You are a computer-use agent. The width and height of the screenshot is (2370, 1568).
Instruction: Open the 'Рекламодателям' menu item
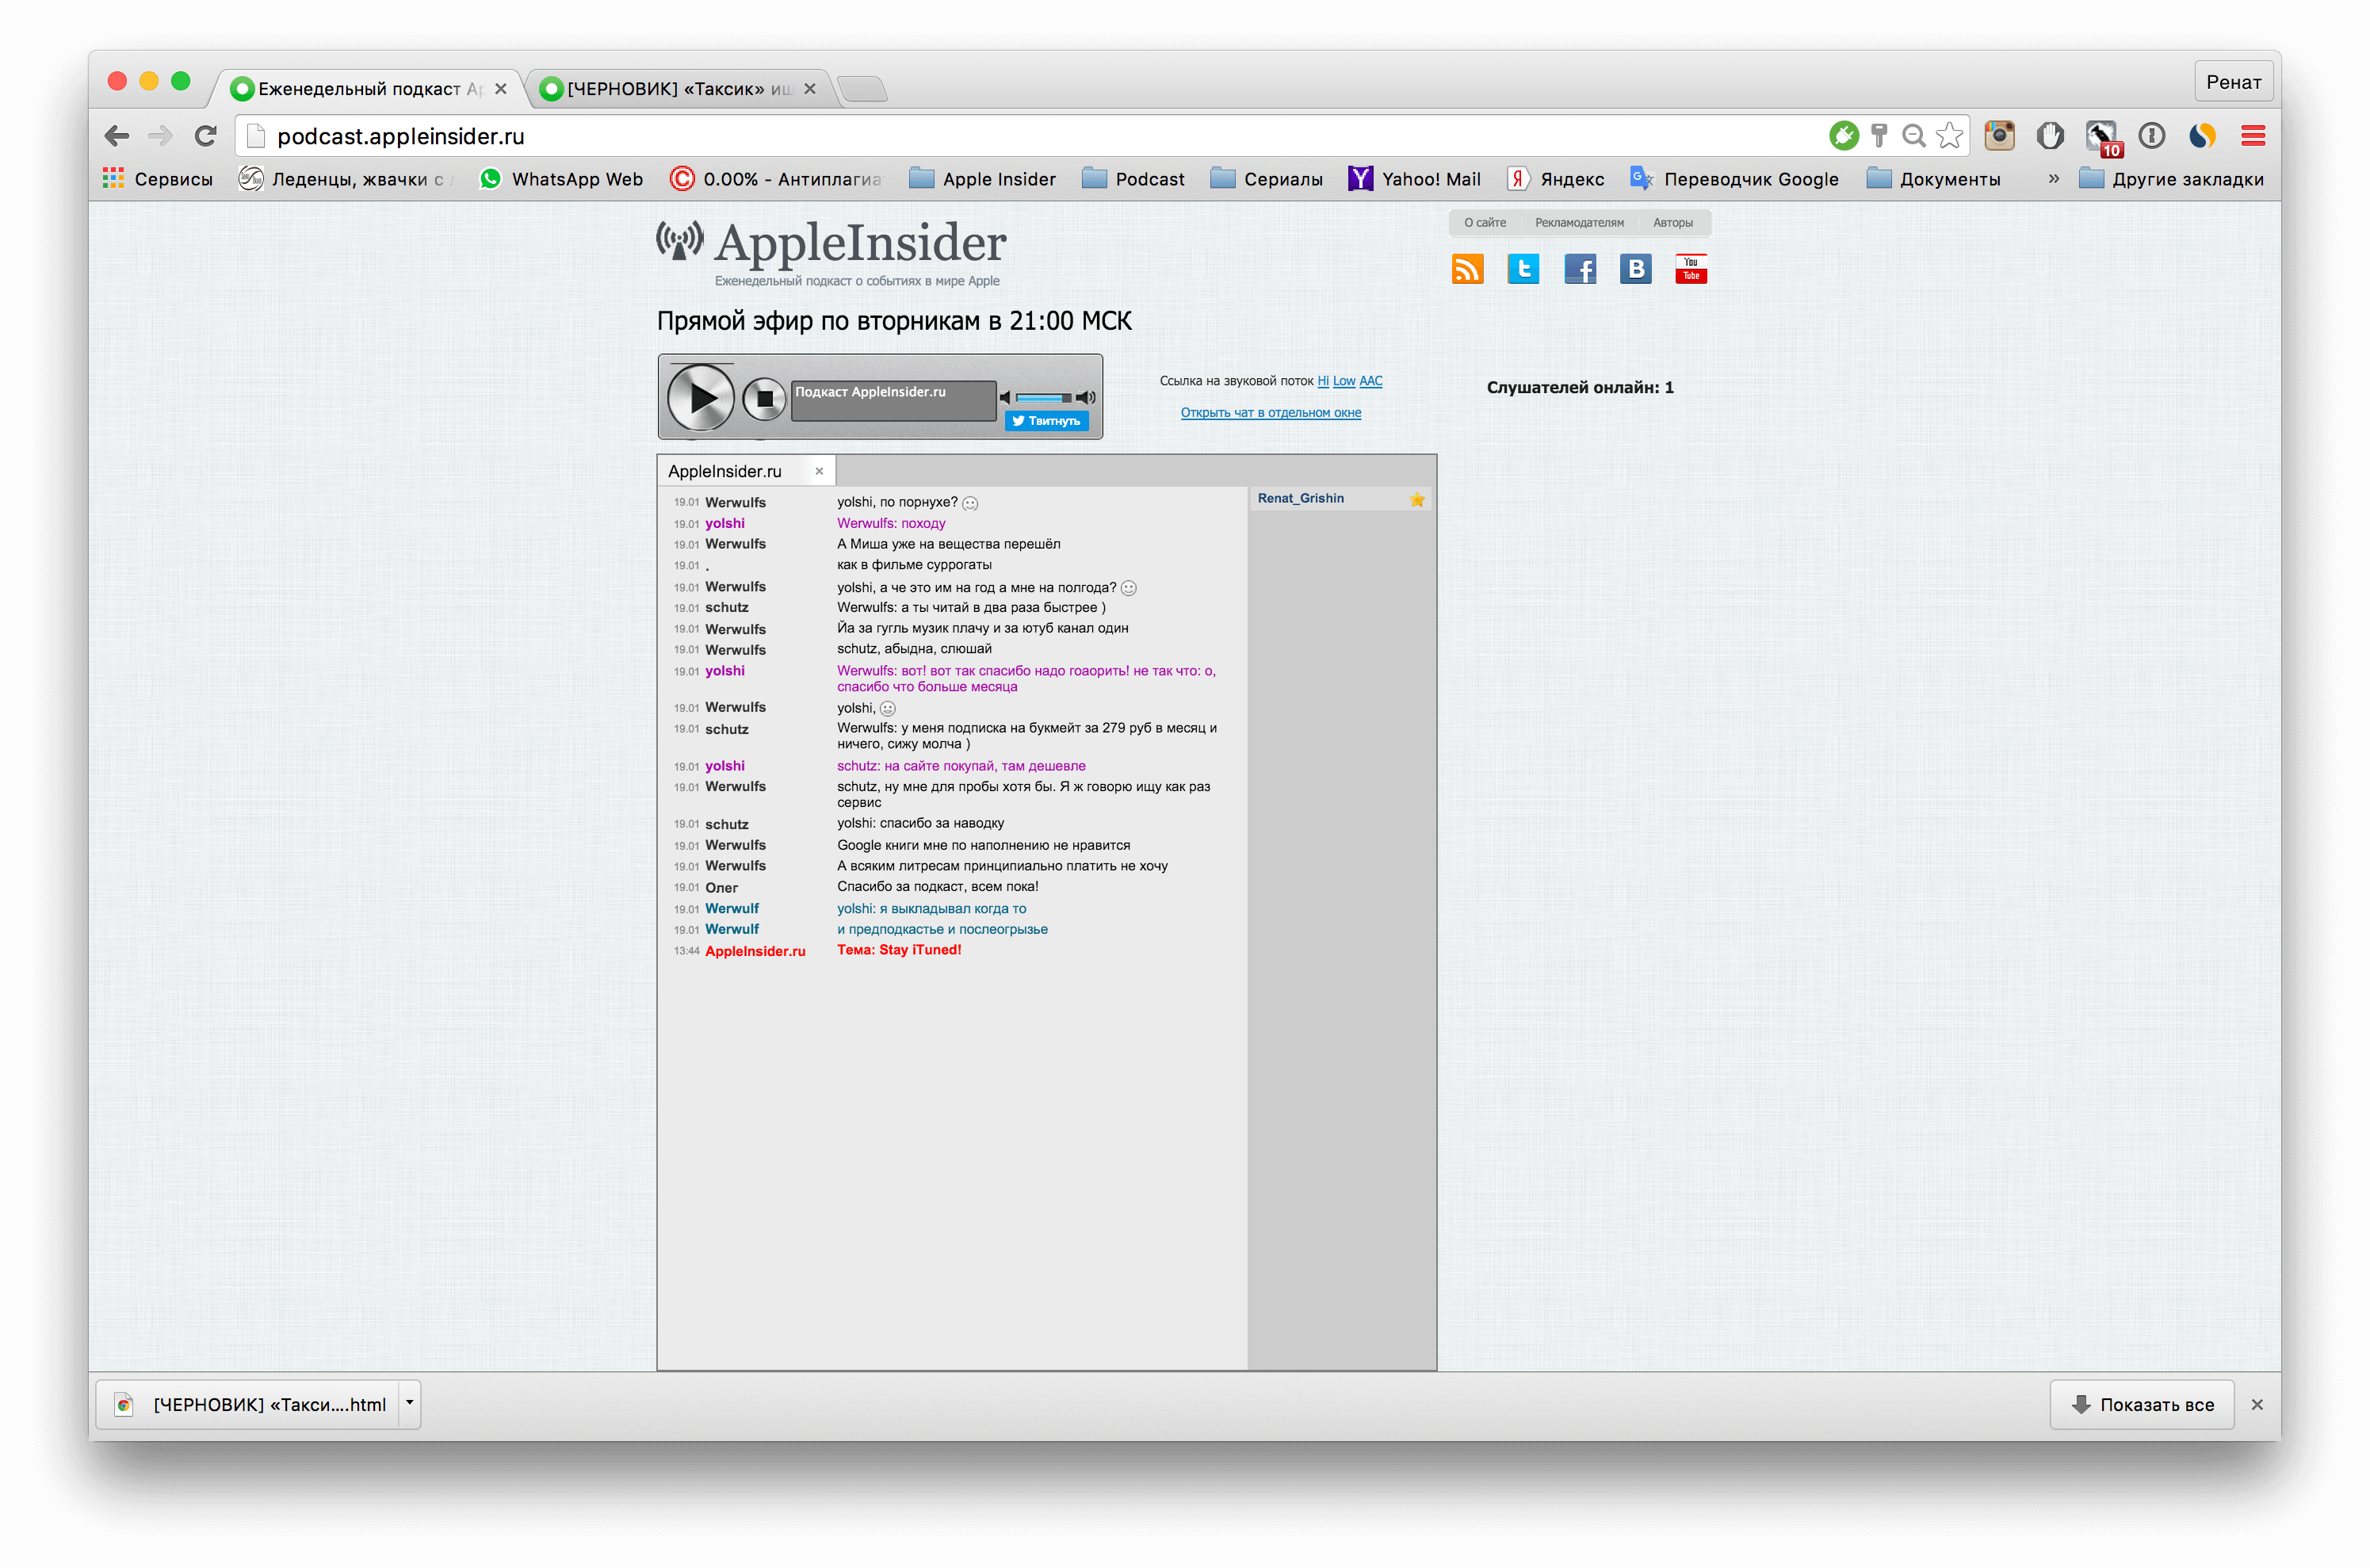(1579, 223)
